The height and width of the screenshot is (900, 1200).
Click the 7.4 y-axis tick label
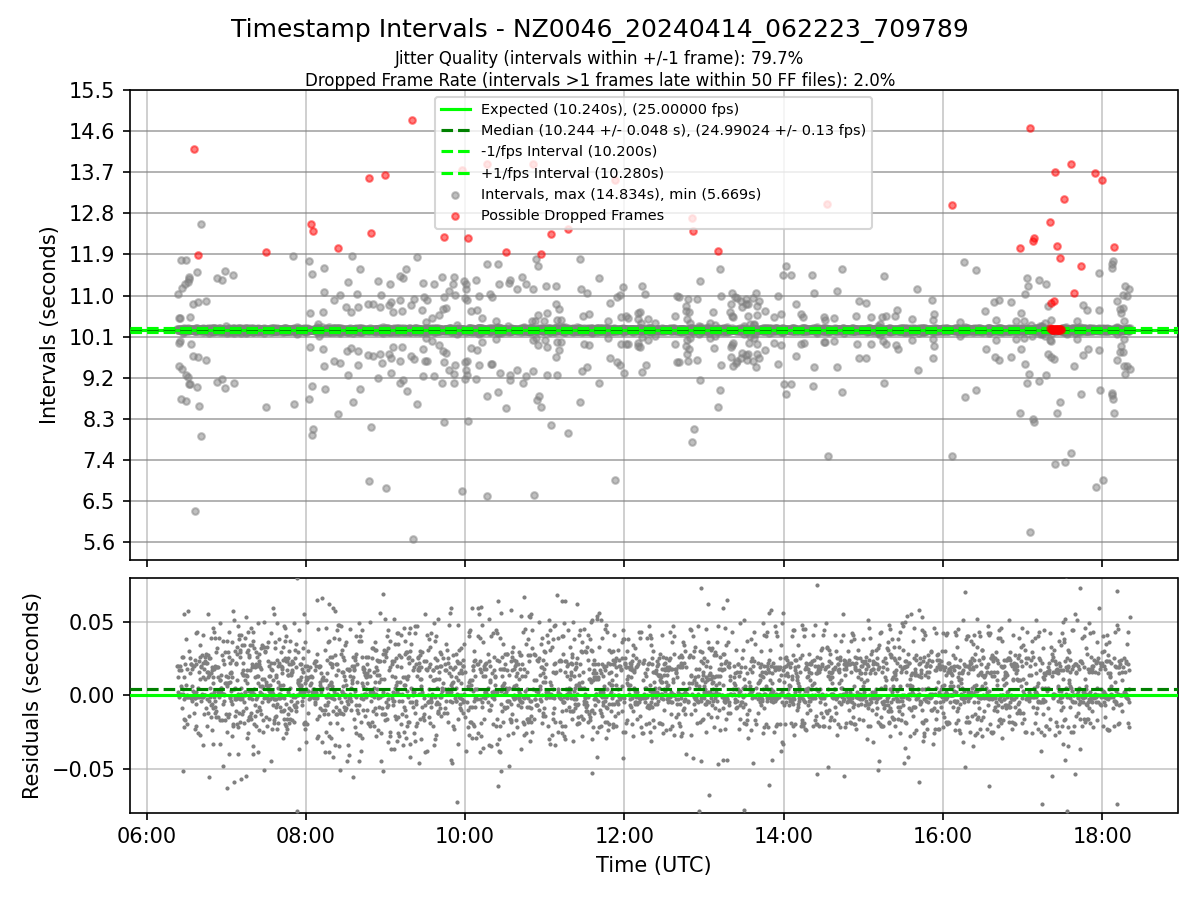click(100, 460)
